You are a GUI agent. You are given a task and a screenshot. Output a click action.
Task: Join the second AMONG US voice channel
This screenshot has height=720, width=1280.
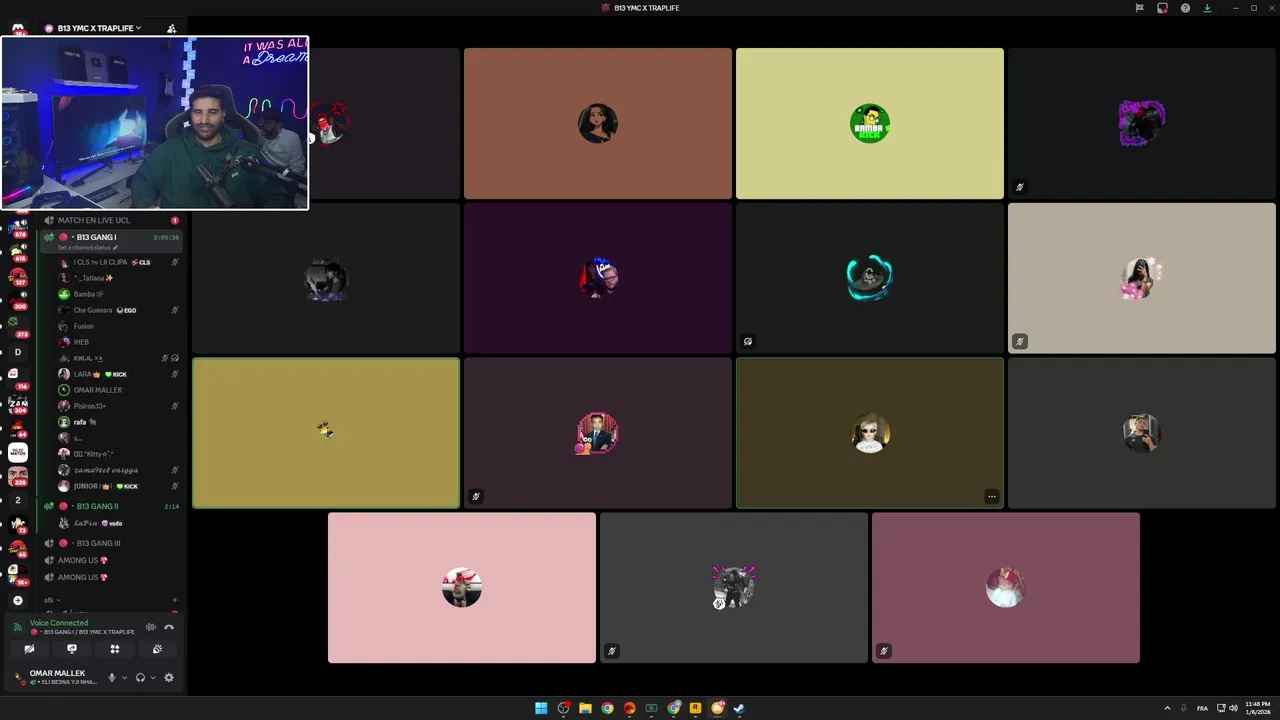coord(111,577)
